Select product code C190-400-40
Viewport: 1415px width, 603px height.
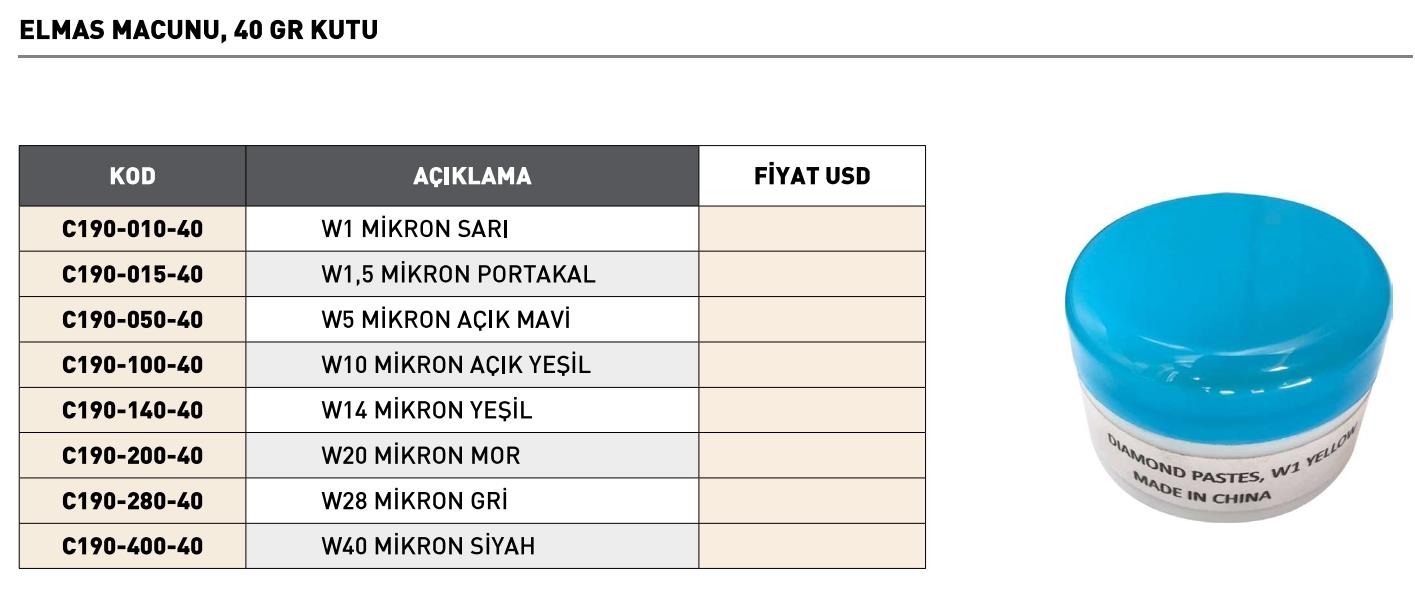(x=132, y=546)
